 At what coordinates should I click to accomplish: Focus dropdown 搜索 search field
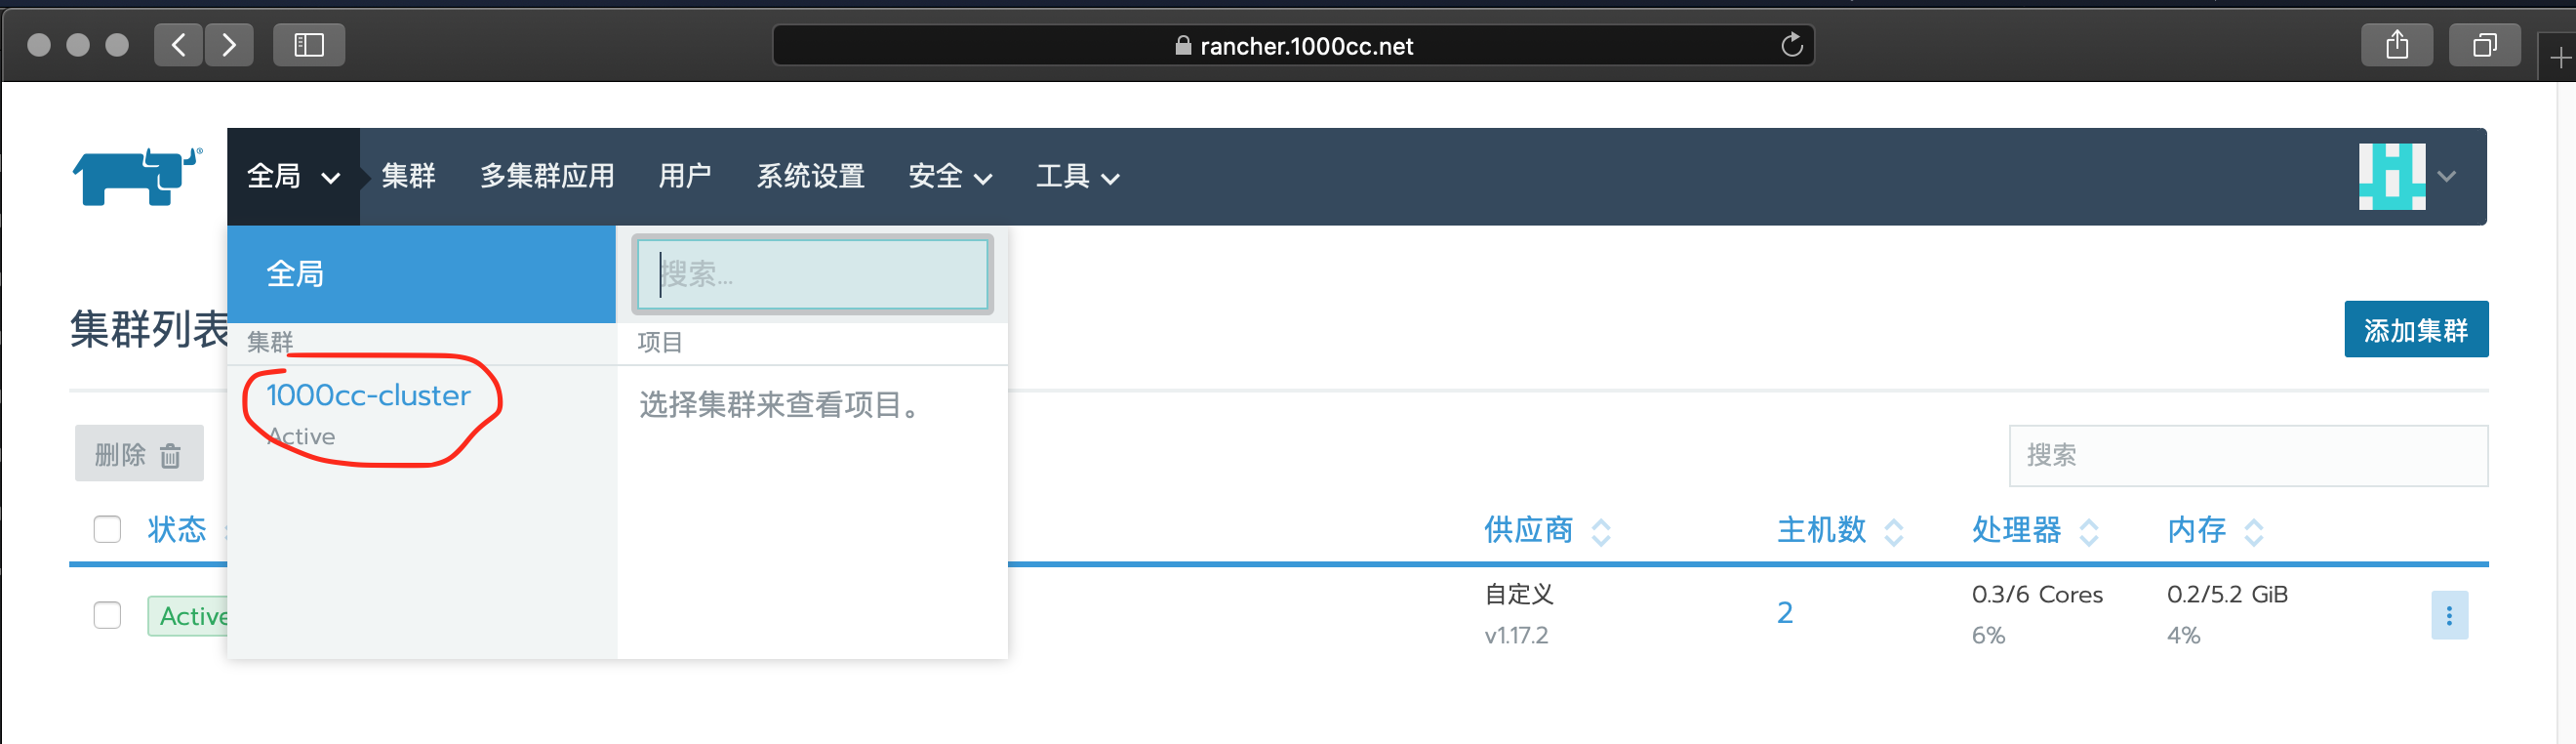click(x=813, y=274)
